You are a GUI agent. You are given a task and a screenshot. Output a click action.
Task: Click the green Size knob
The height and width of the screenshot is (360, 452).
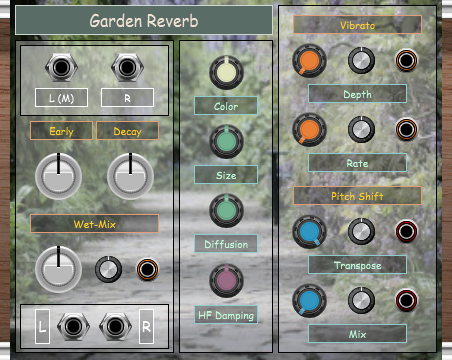[226, 142]
